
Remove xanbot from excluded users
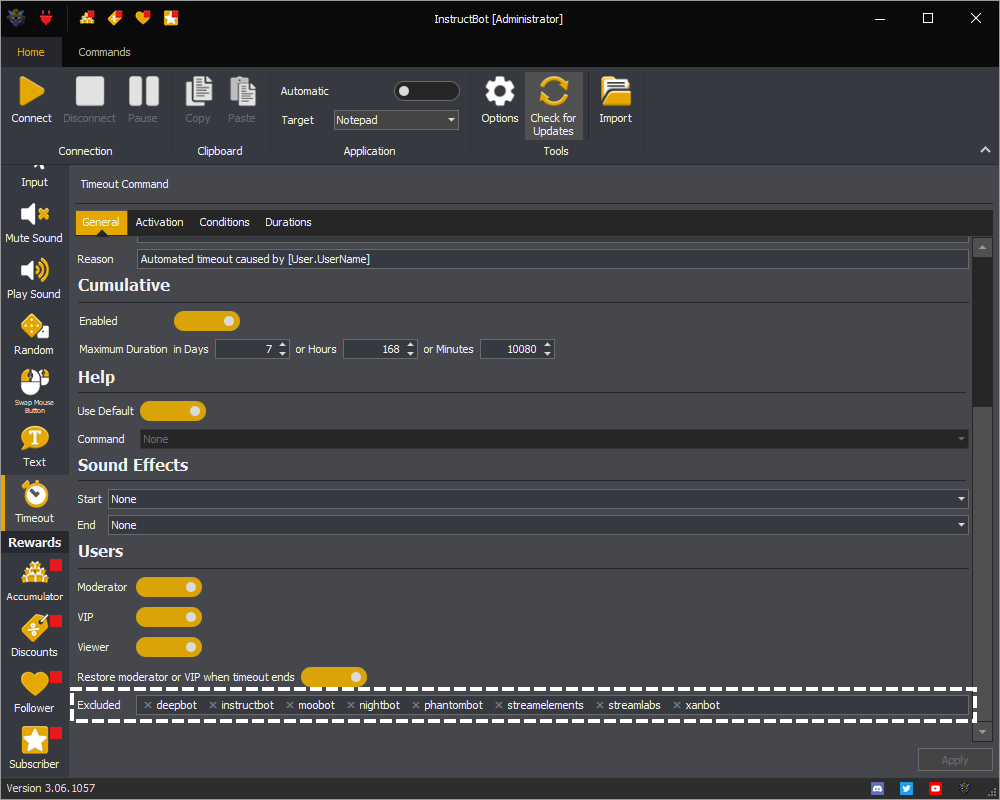[677, 705]
